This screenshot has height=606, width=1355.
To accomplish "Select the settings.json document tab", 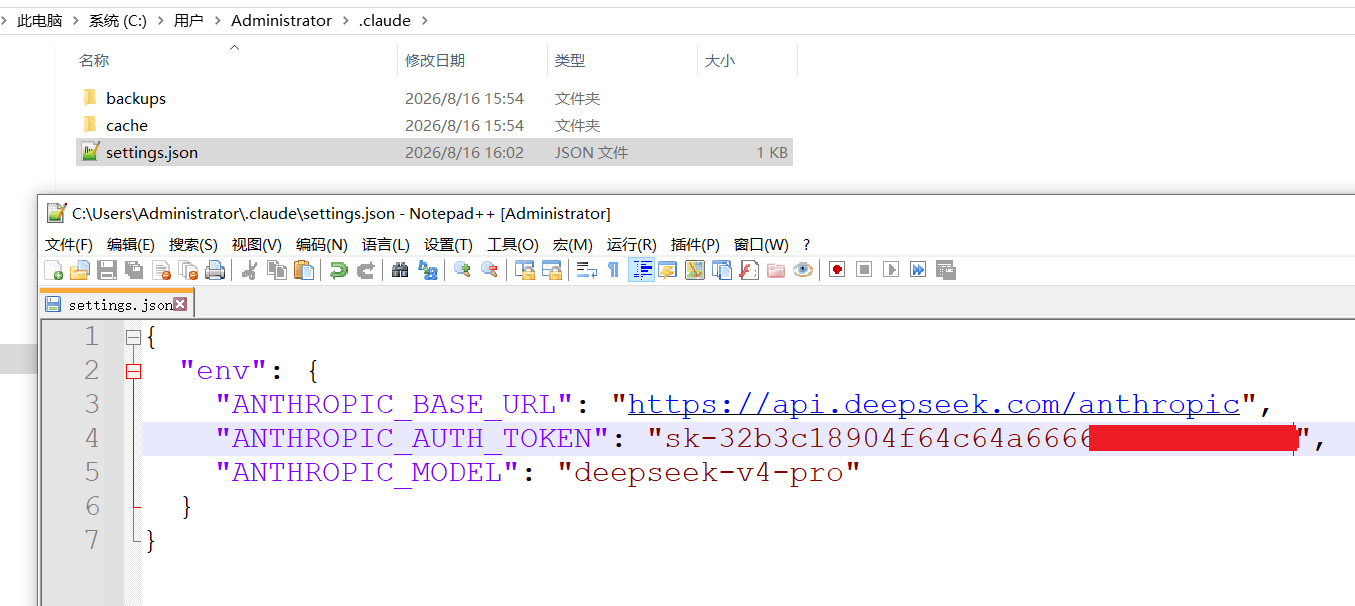I will coord(116,304).
